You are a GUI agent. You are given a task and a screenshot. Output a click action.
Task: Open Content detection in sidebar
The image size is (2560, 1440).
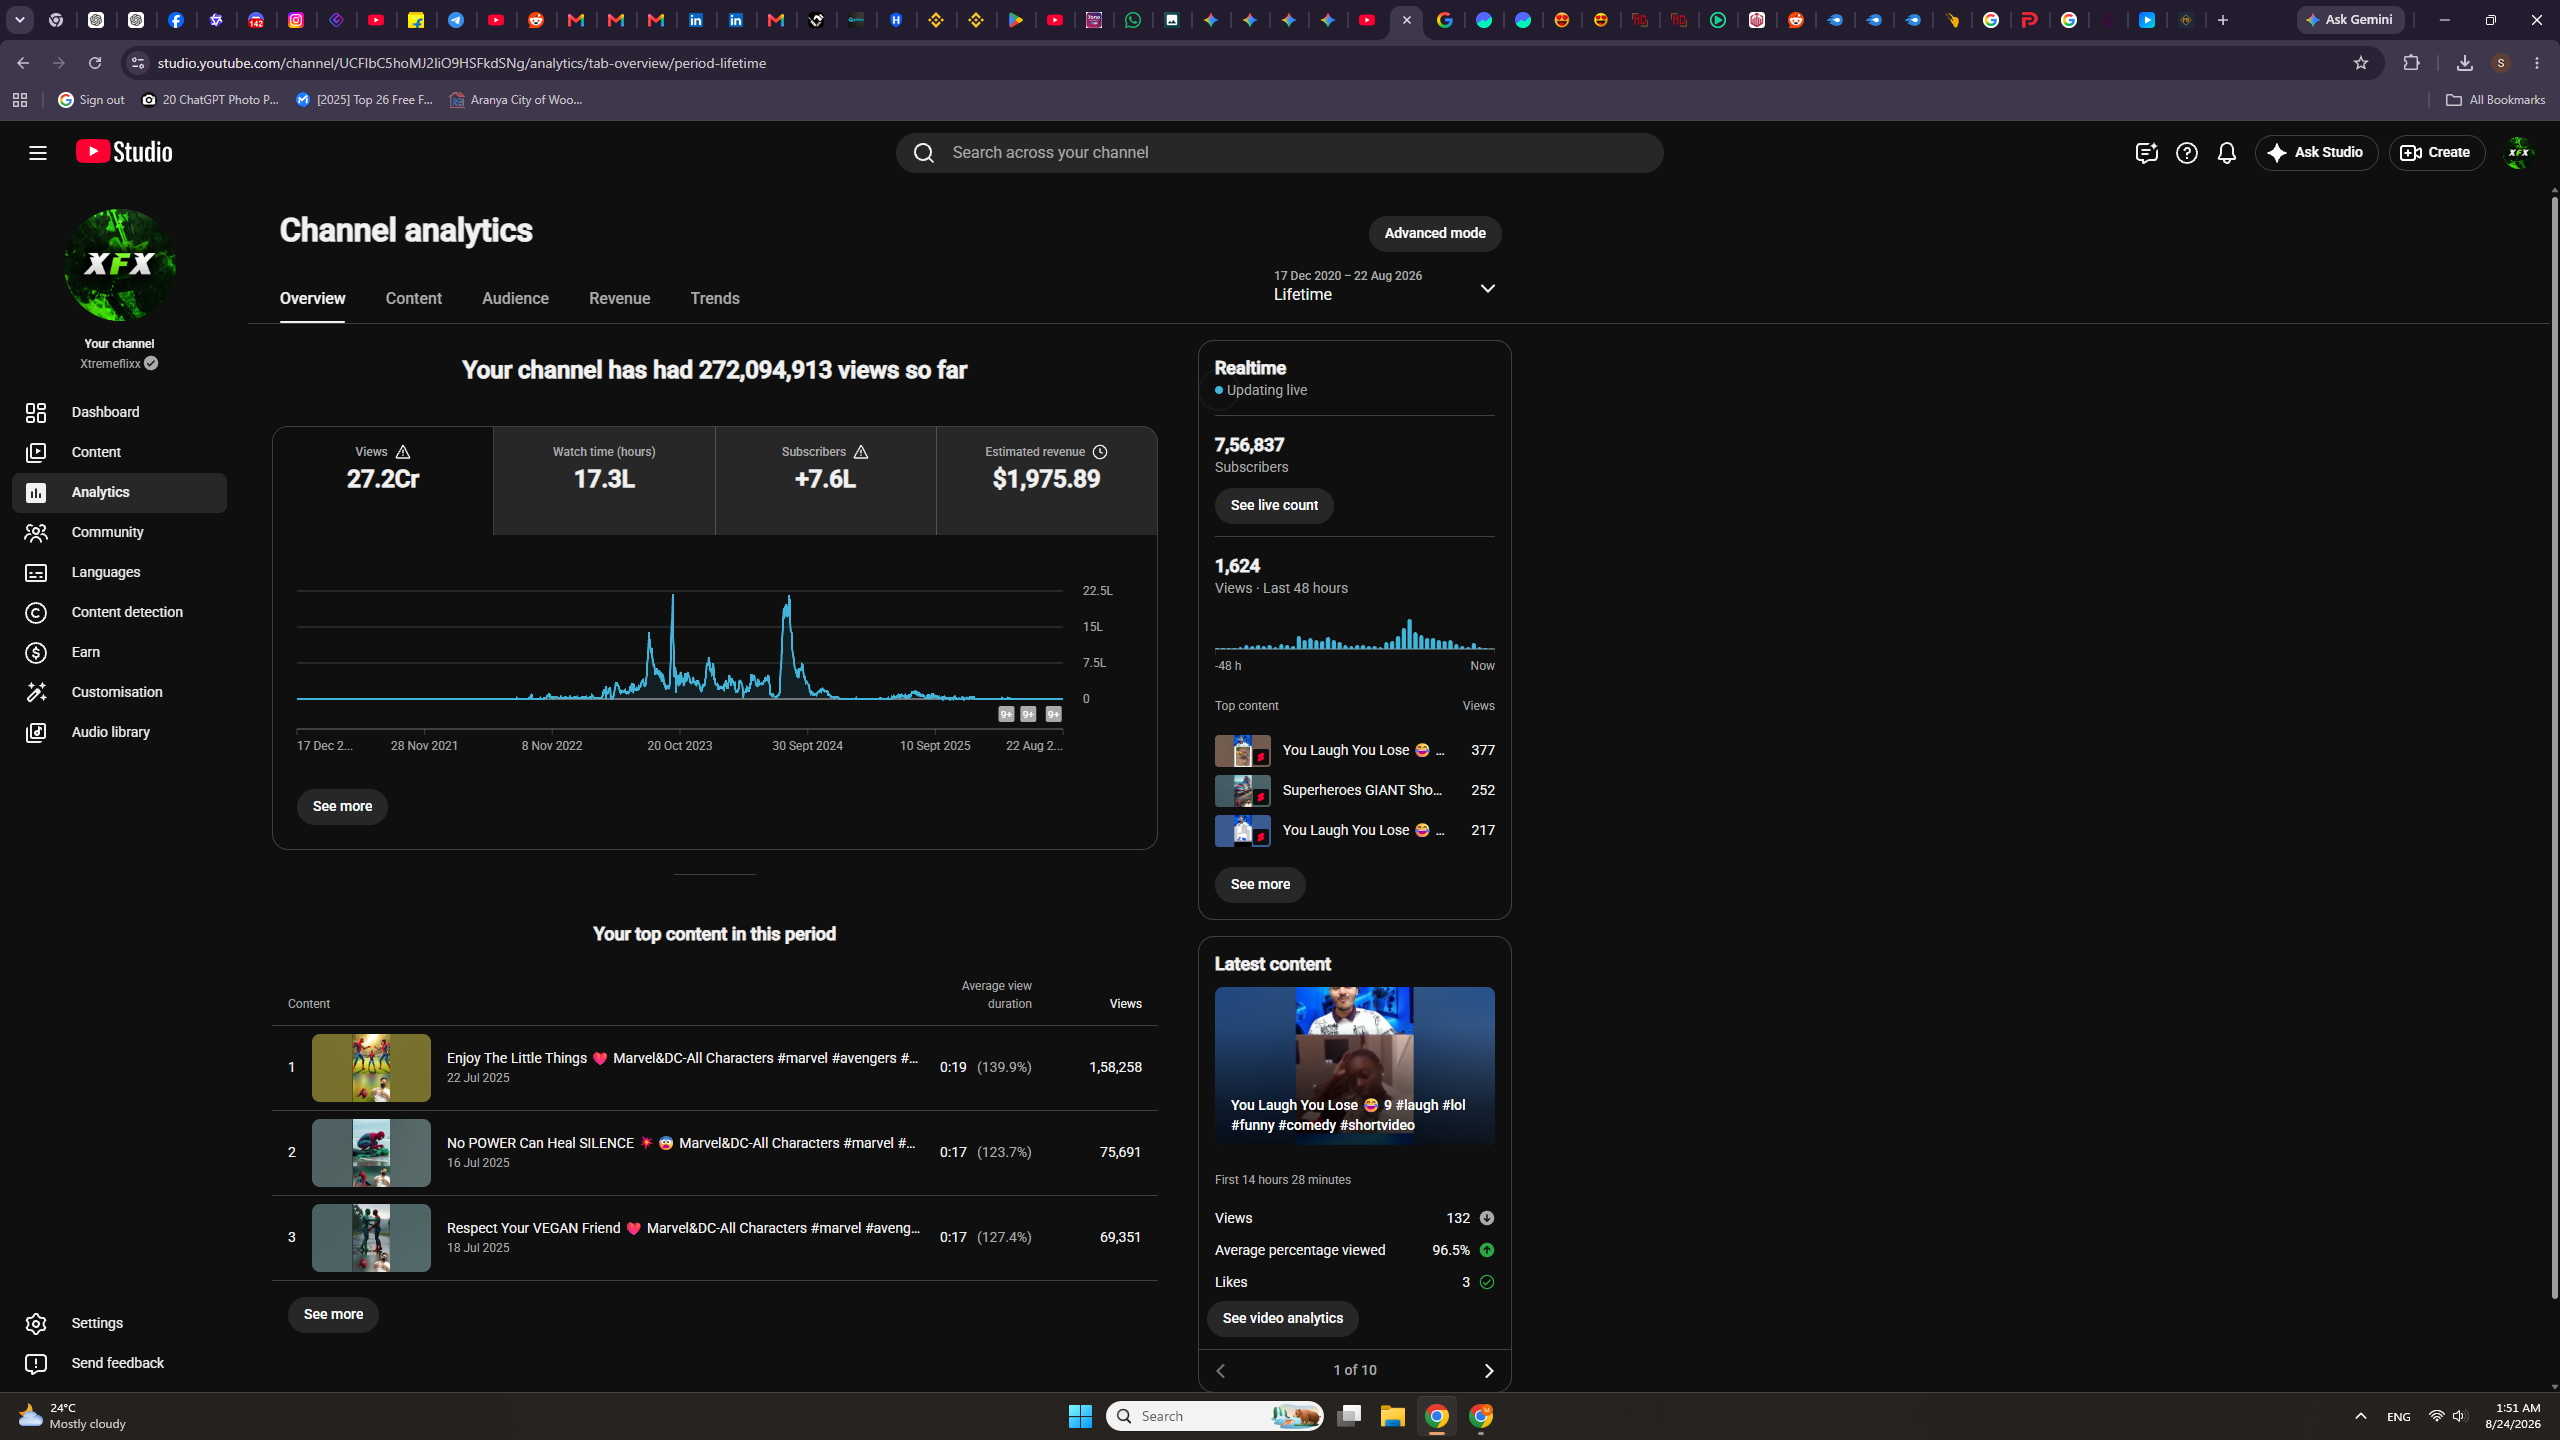tap(119, 612)
